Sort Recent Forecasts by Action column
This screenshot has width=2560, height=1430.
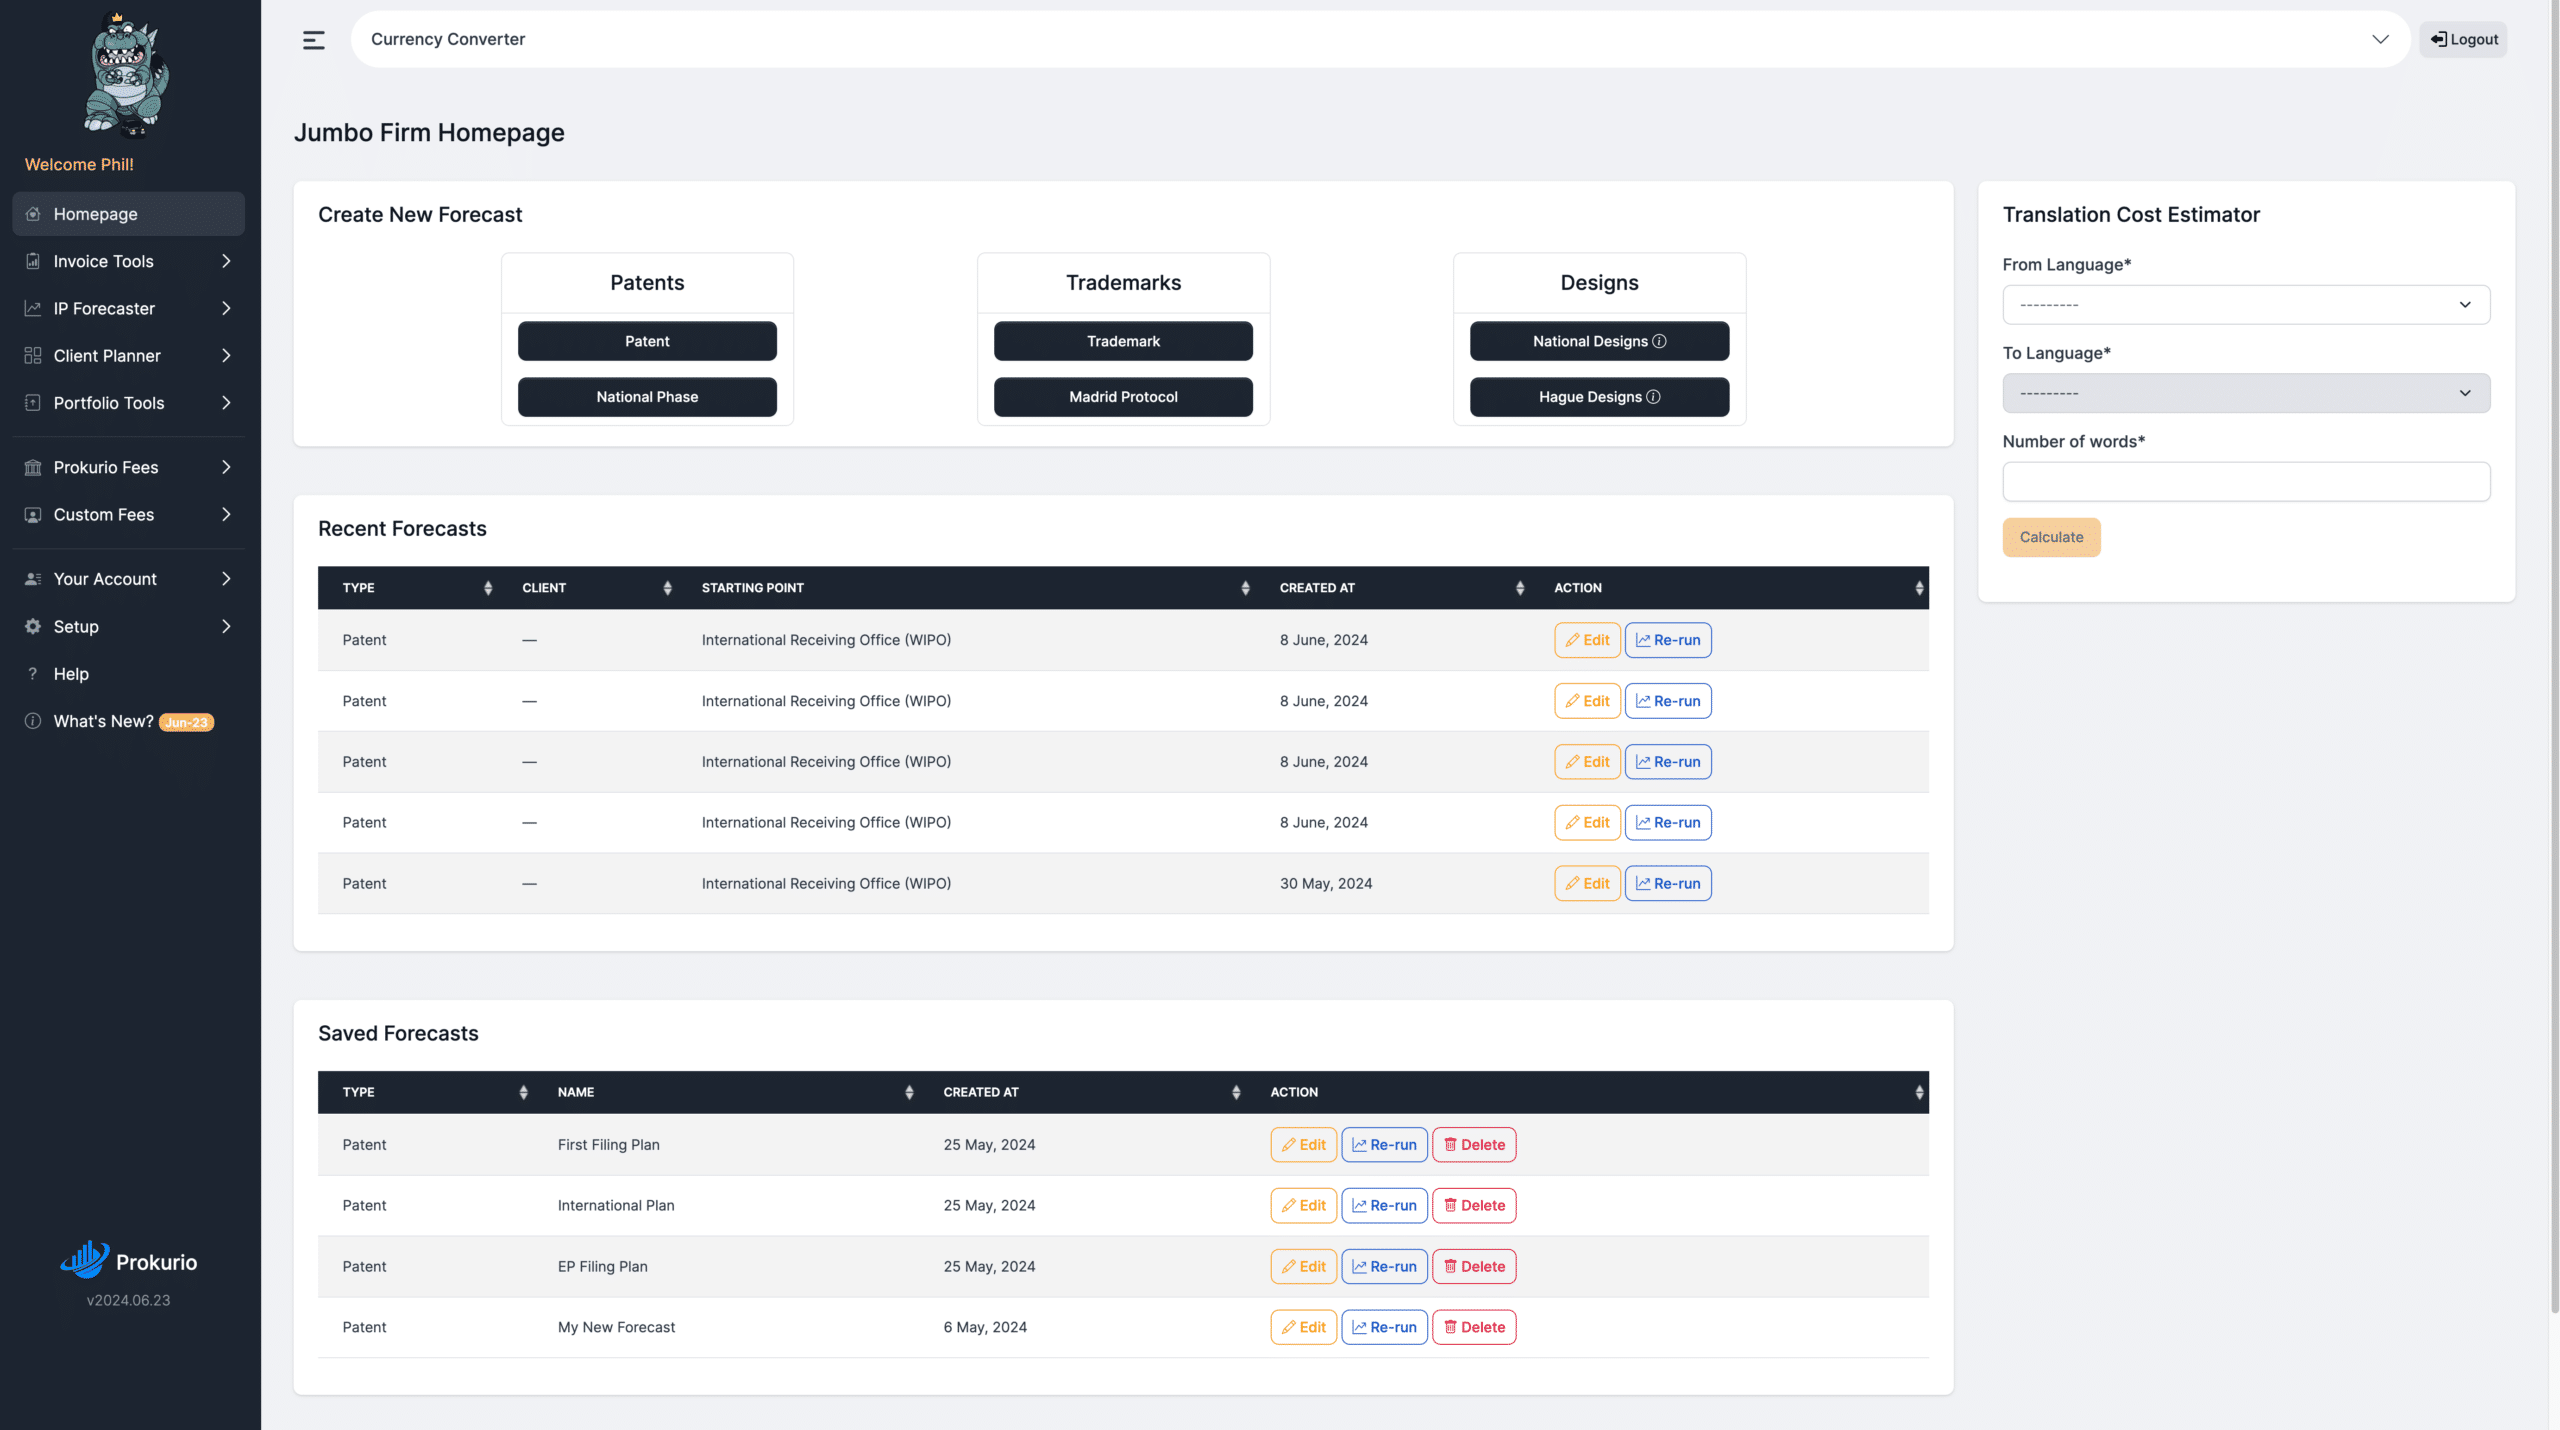point(1919,588)
